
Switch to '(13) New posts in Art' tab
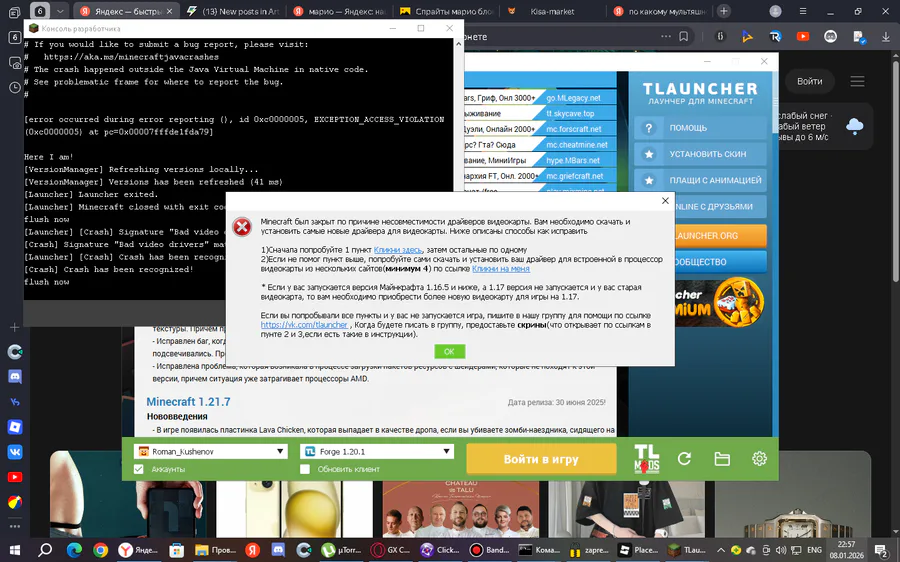pos(234,11)
